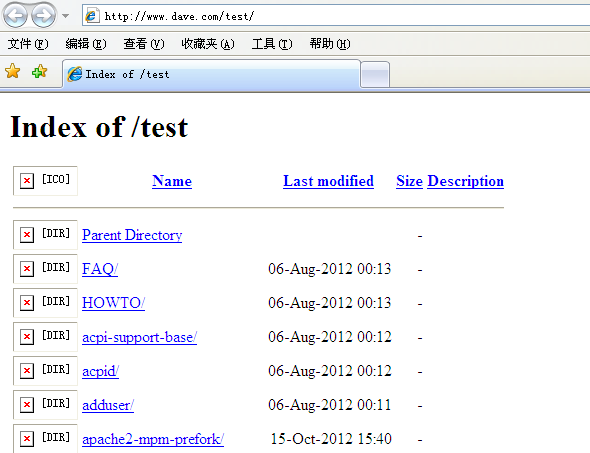Screen dimensions: 590x453
Task: Open the Parent Directory link
Action: coord(132,235)
